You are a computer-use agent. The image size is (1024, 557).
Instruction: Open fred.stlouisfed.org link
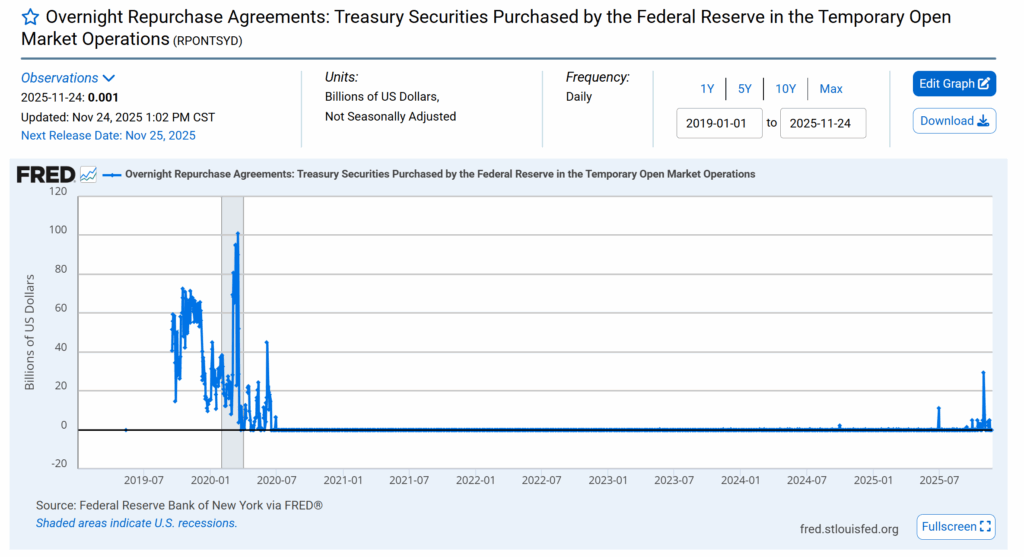pos(849,529)
